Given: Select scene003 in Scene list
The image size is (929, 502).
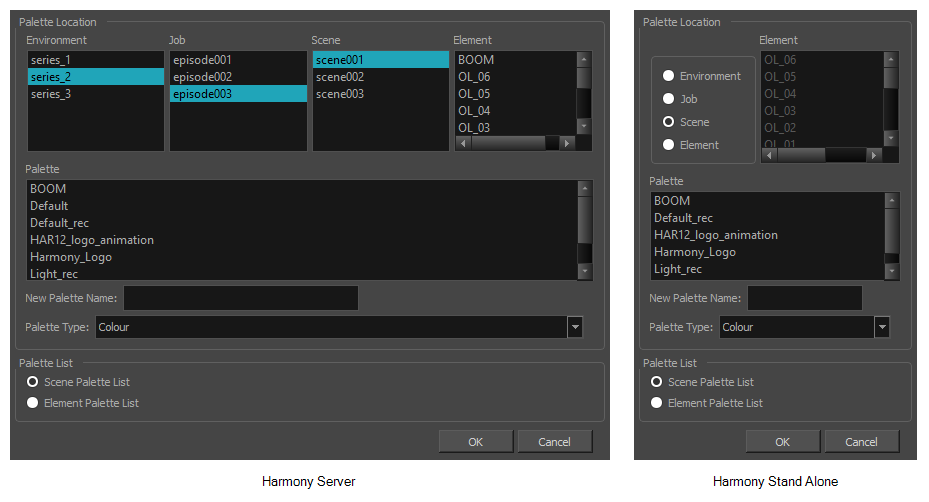Looking at the screenshot, I should coord(339,94).
